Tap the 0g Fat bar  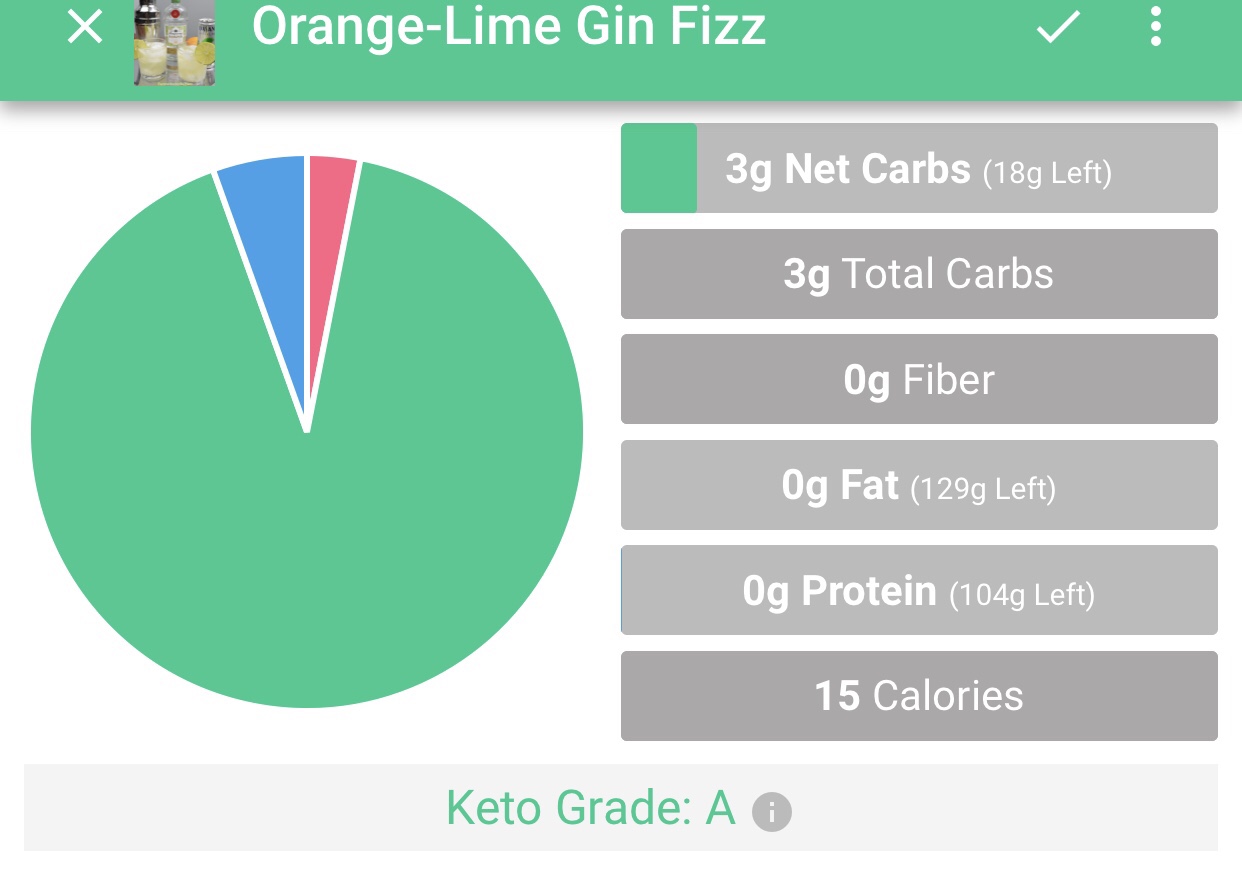tap(918, 485)
